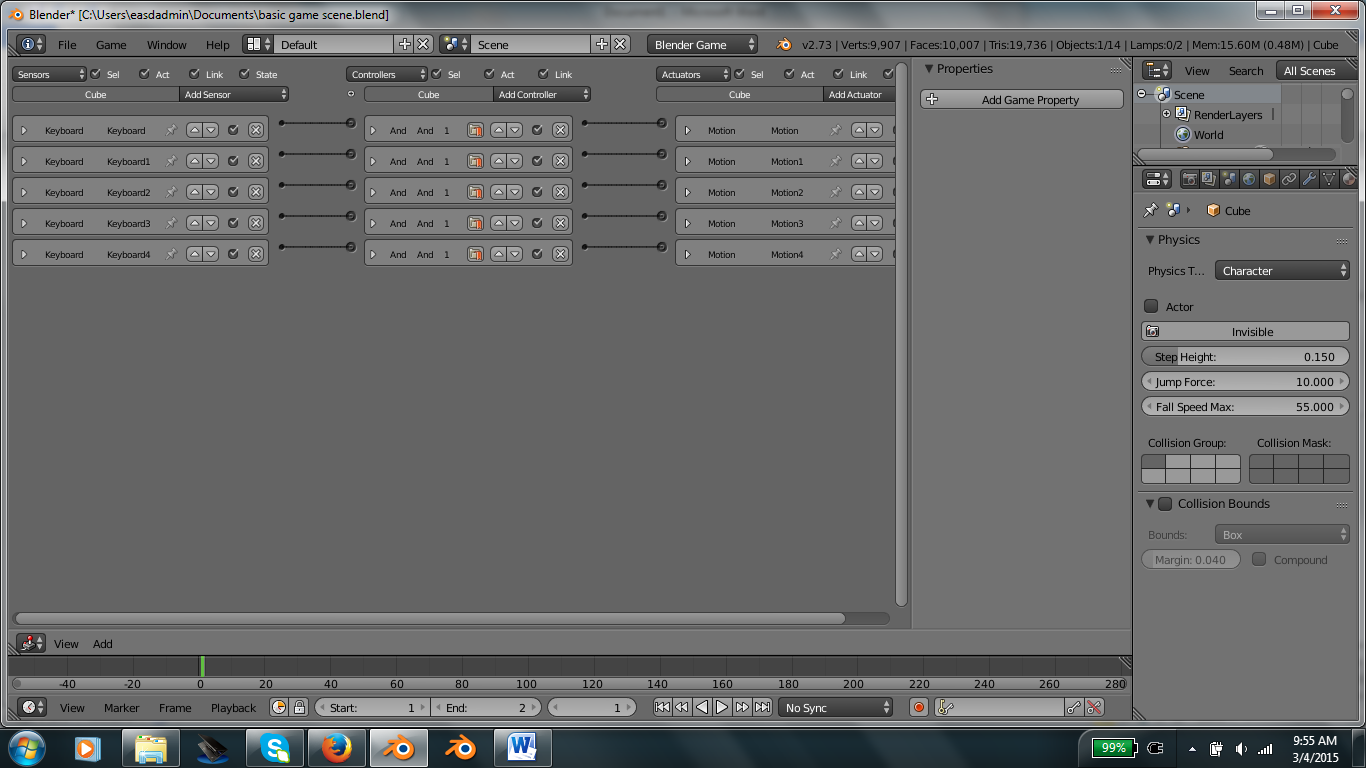
Task: Toggle the Sensors Link checkbox
Action: tap(194, 74)
